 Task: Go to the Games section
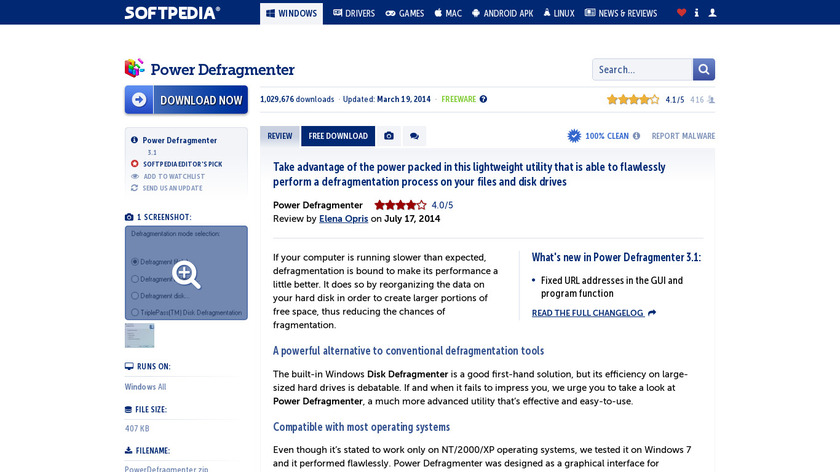click(x=404, y=13)
